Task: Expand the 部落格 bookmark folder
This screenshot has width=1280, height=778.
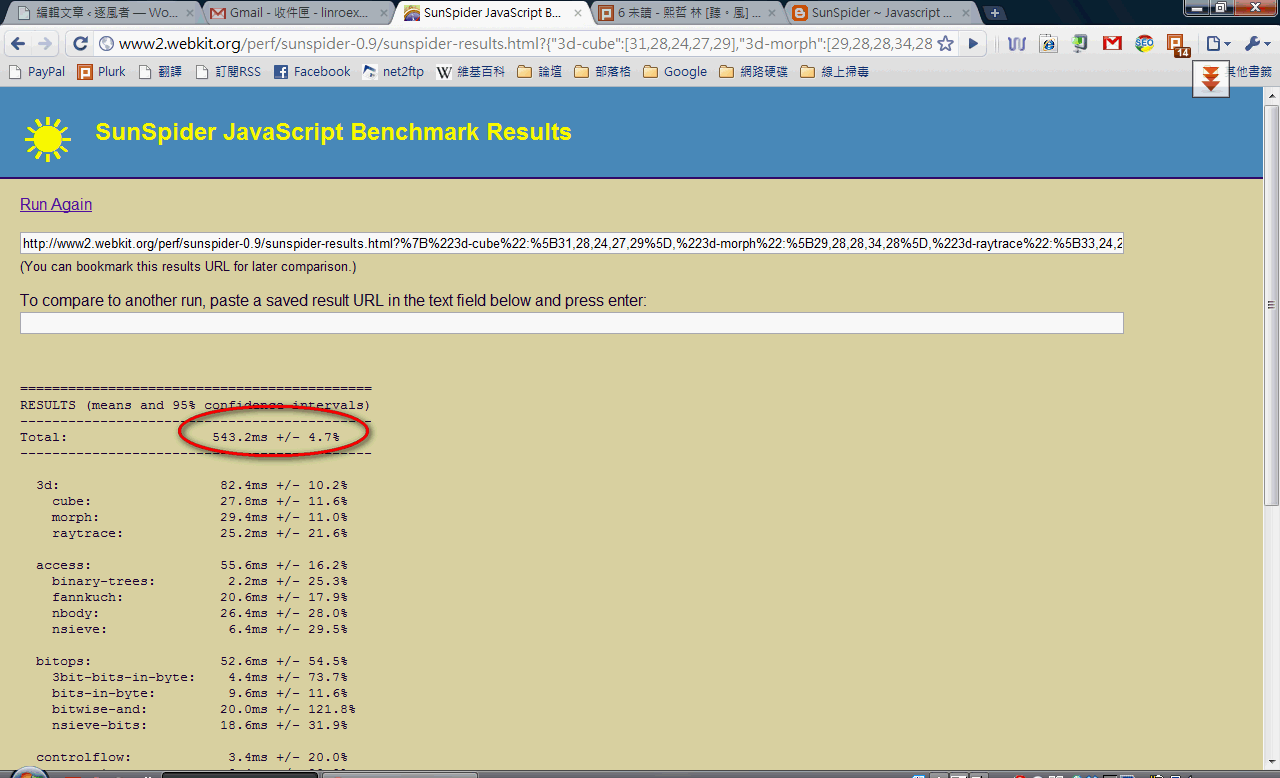Action: point(602,72)
